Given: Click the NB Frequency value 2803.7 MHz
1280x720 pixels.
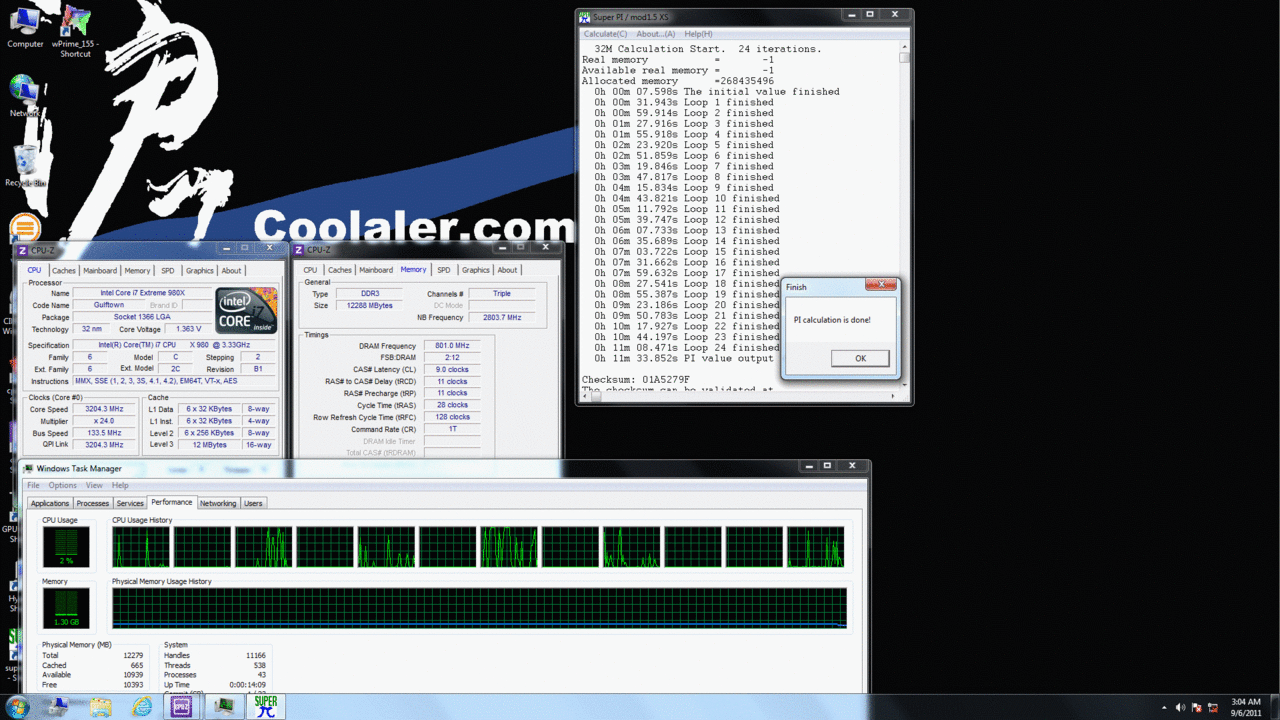Looking at the screenshot, I should [500, 318].
